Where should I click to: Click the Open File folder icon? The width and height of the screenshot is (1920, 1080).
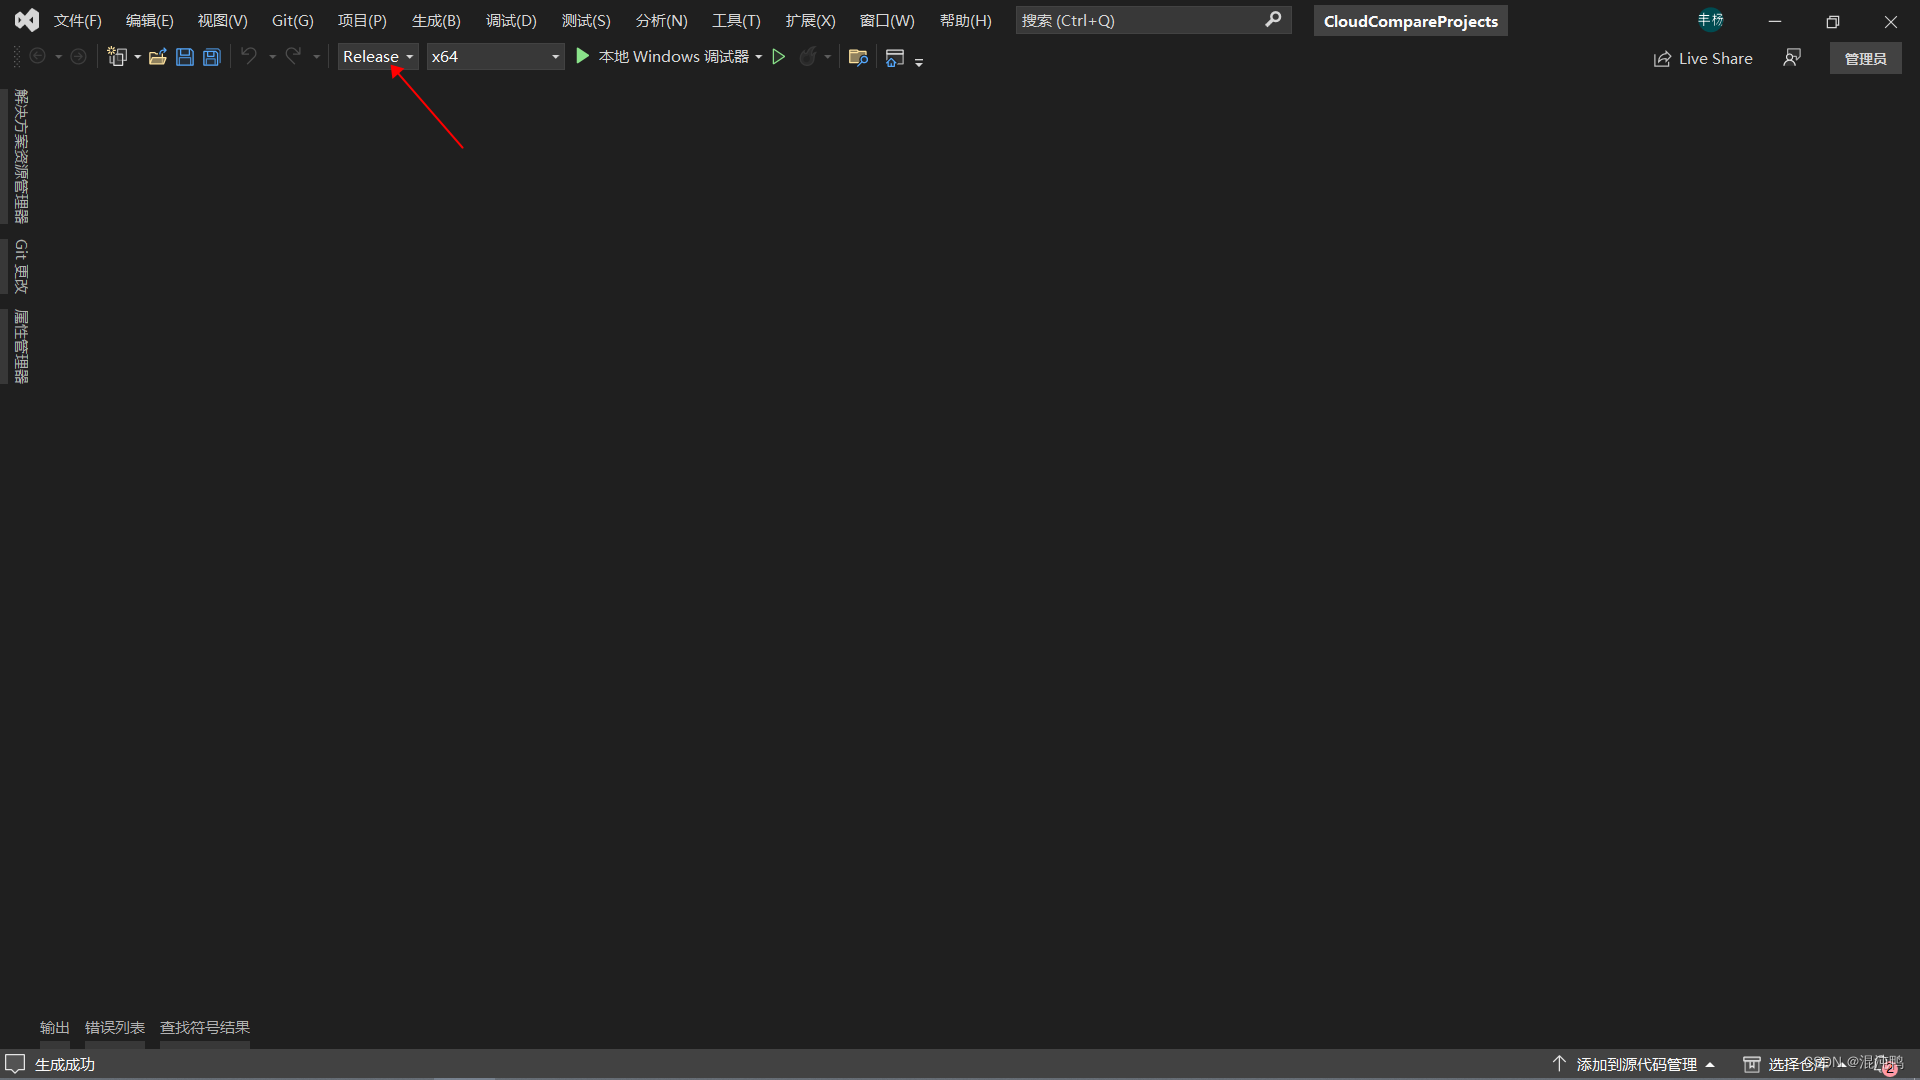click(157, 57)
